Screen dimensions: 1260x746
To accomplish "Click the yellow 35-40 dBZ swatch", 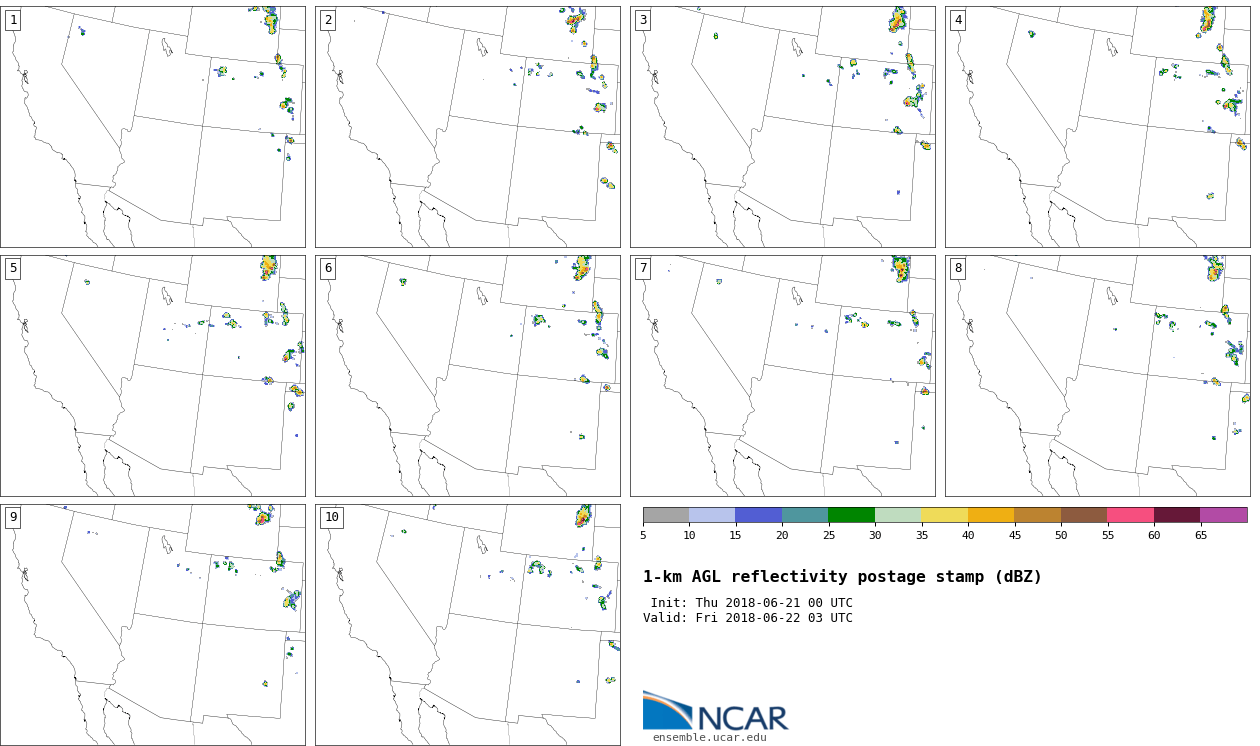I will coord(945,515).
